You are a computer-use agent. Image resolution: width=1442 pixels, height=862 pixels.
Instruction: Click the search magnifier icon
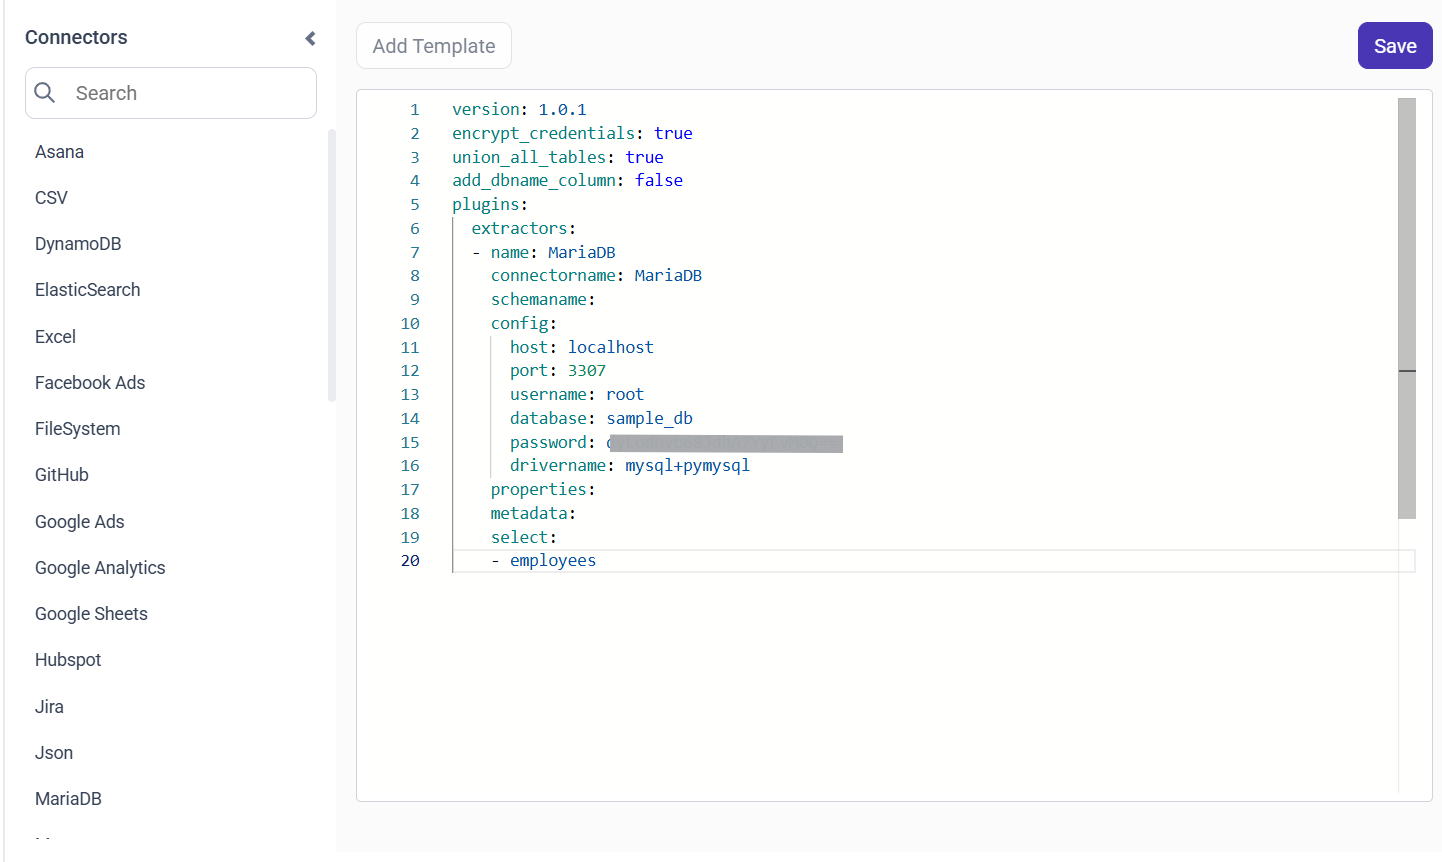[x=45, y=92]
